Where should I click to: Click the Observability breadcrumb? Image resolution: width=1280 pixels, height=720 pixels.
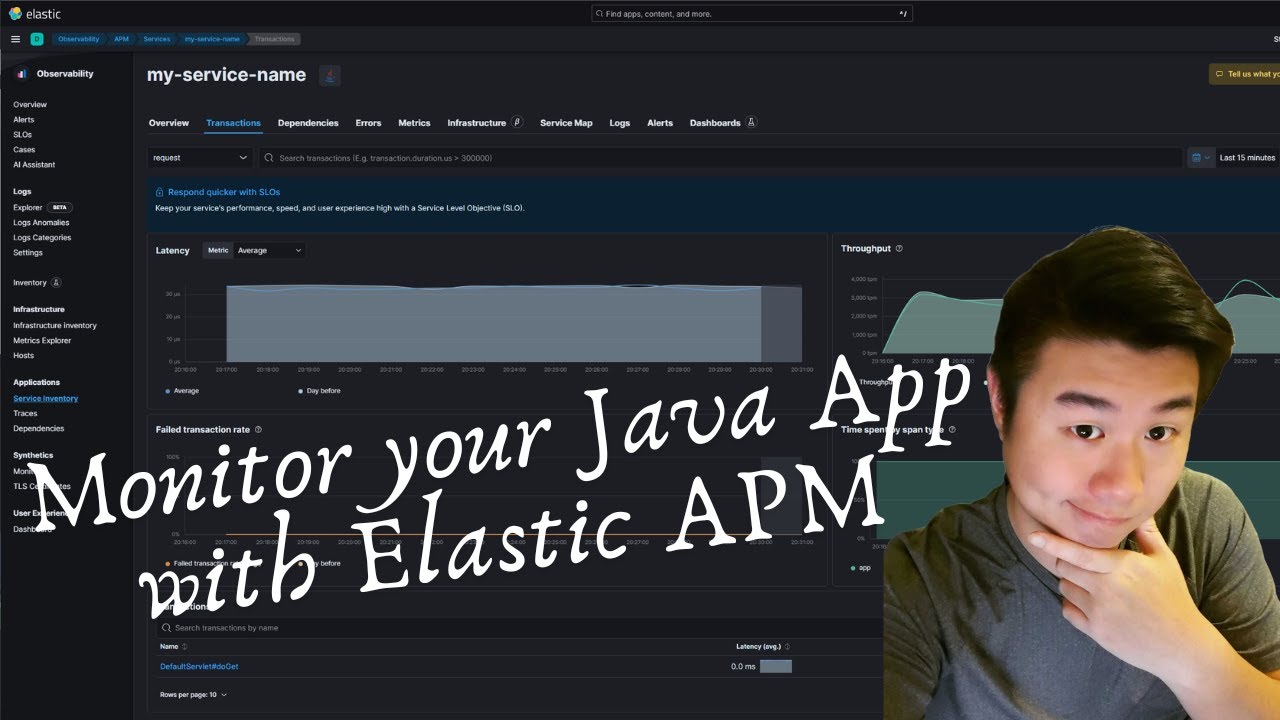tap(78, 39)
